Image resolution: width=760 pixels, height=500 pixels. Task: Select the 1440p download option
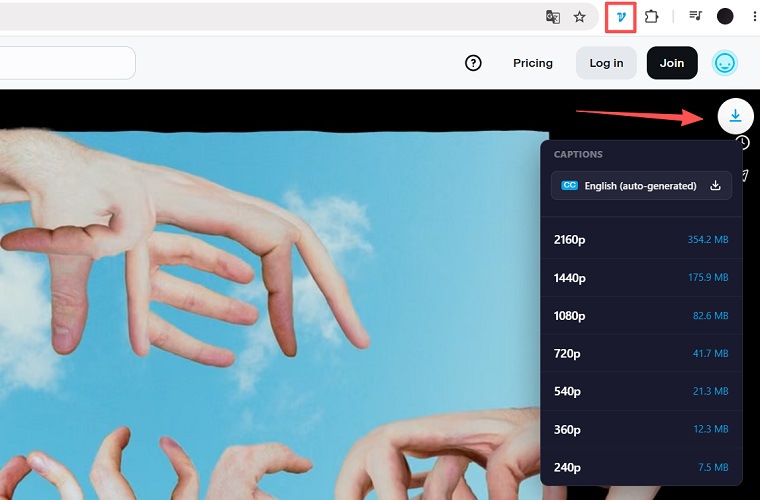tap(641, 278)
